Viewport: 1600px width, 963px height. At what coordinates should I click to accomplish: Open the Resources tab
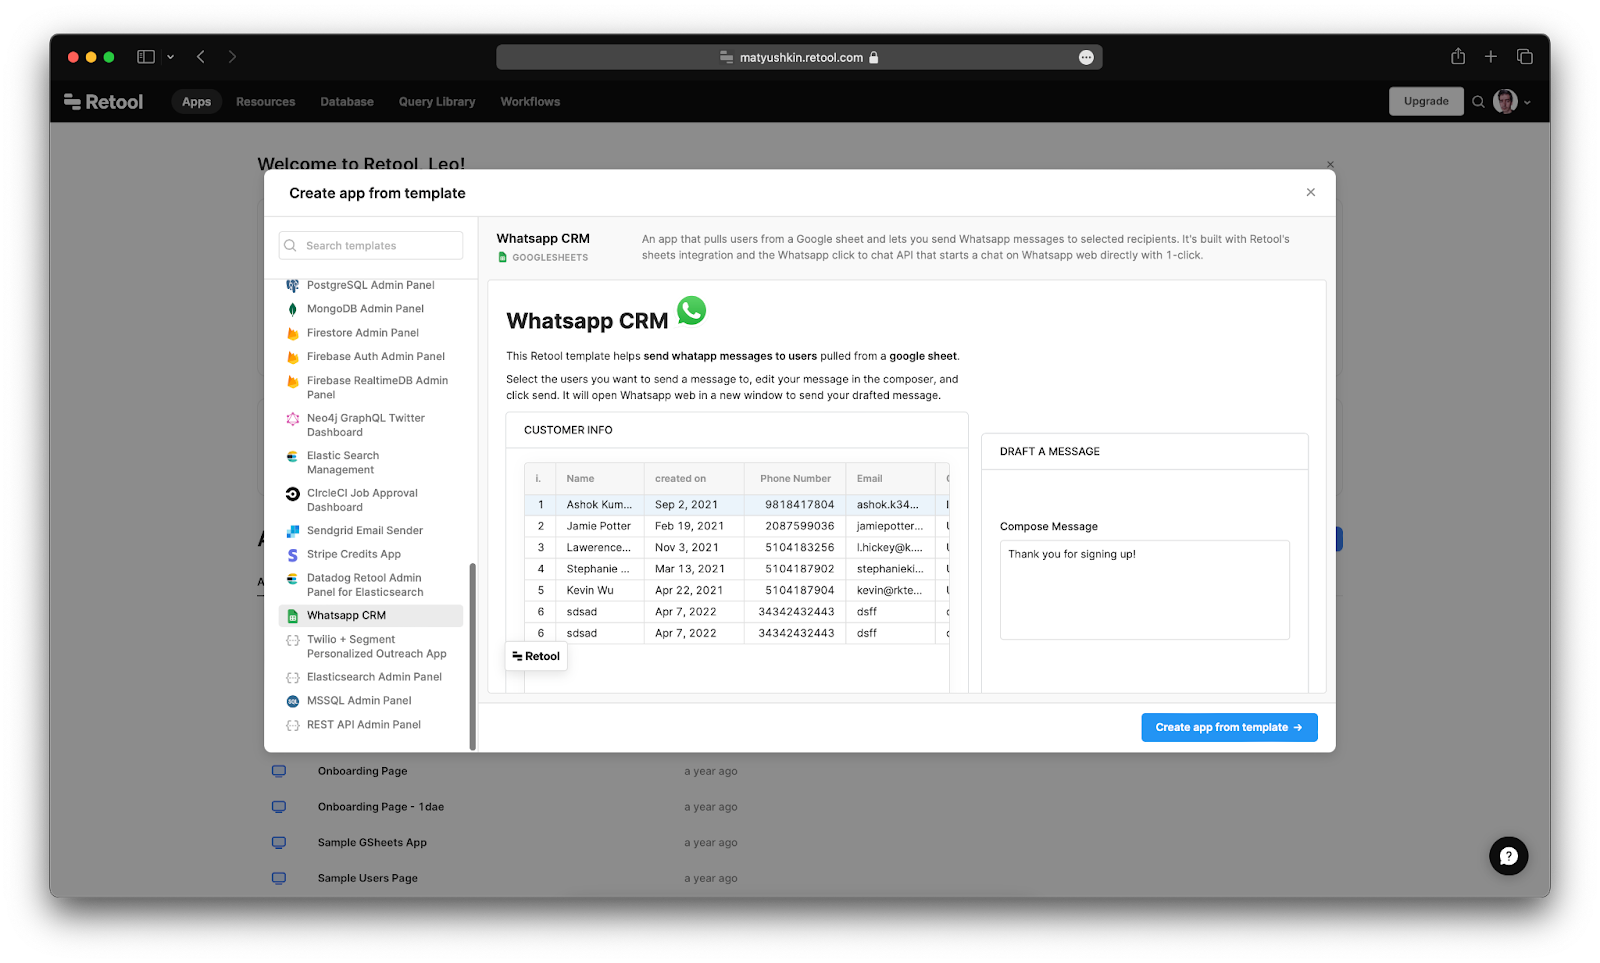click(x=265, y=102)
